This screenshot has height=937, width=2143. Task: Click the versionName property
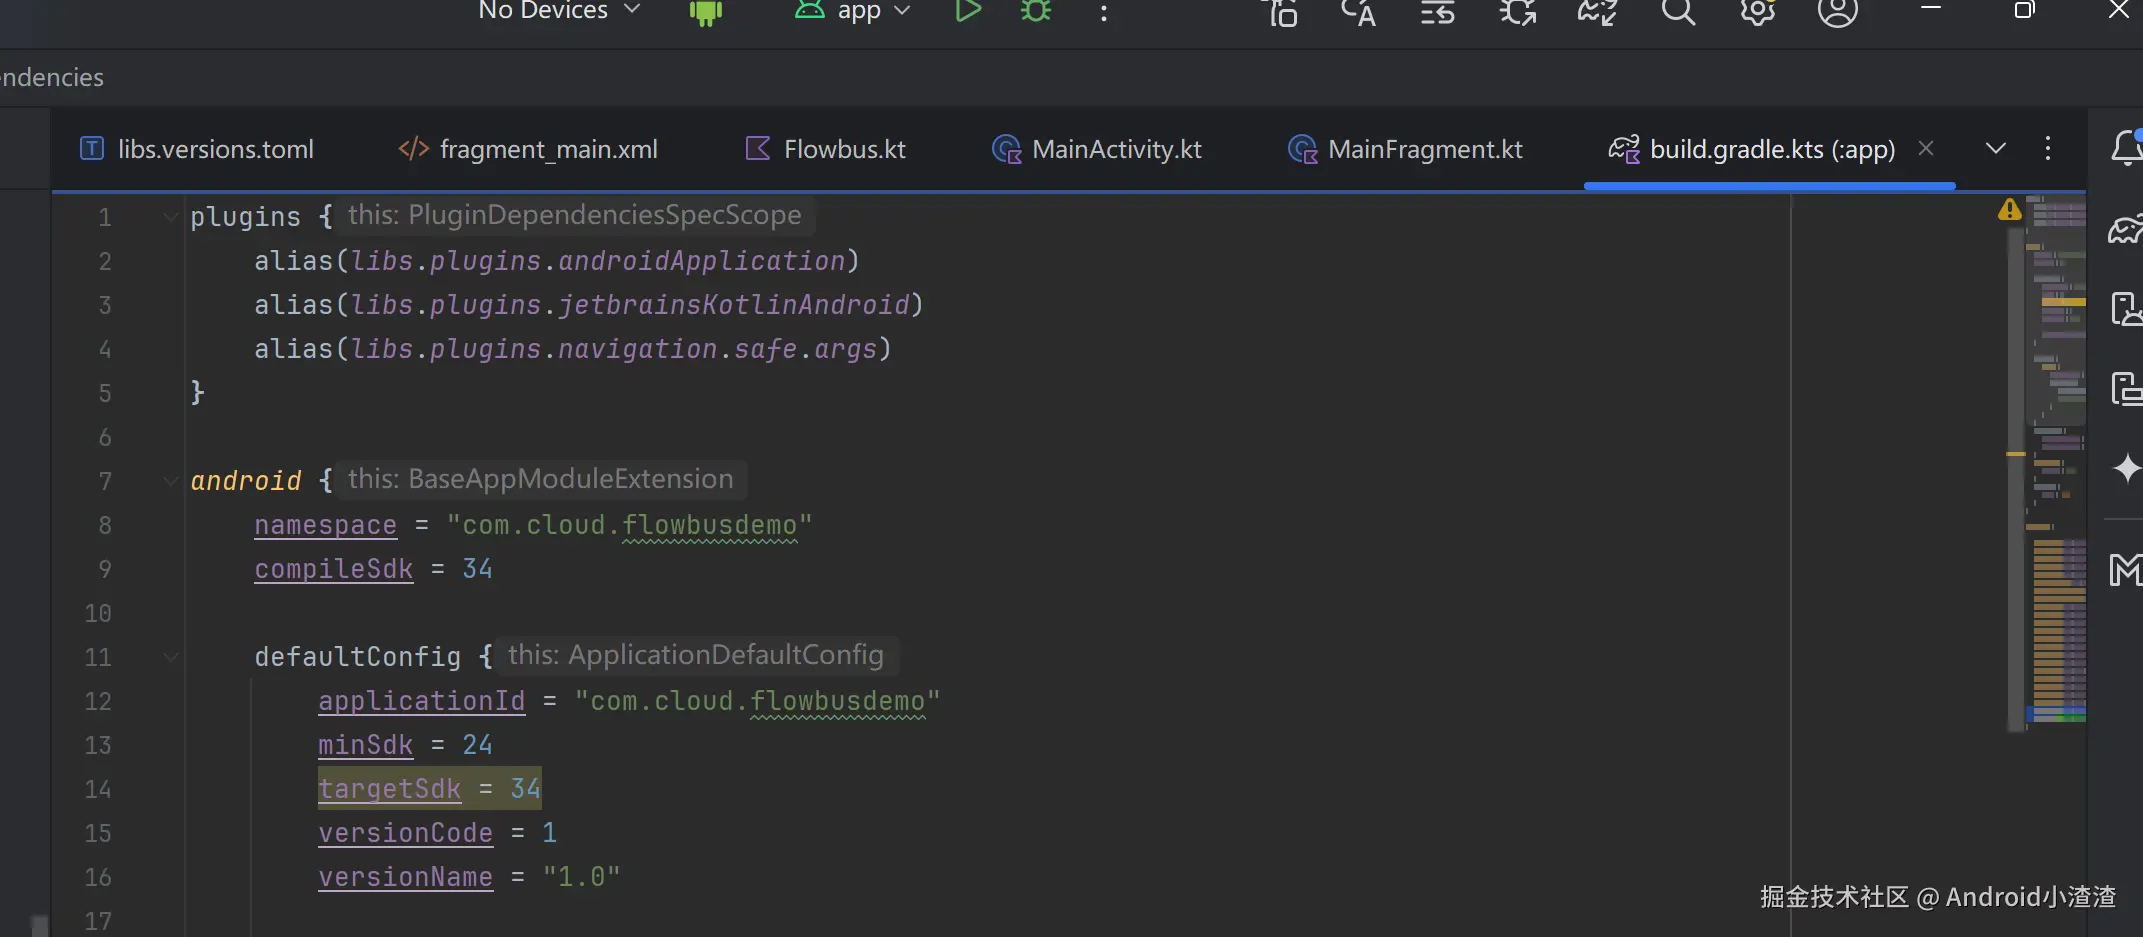pos(405,877)
